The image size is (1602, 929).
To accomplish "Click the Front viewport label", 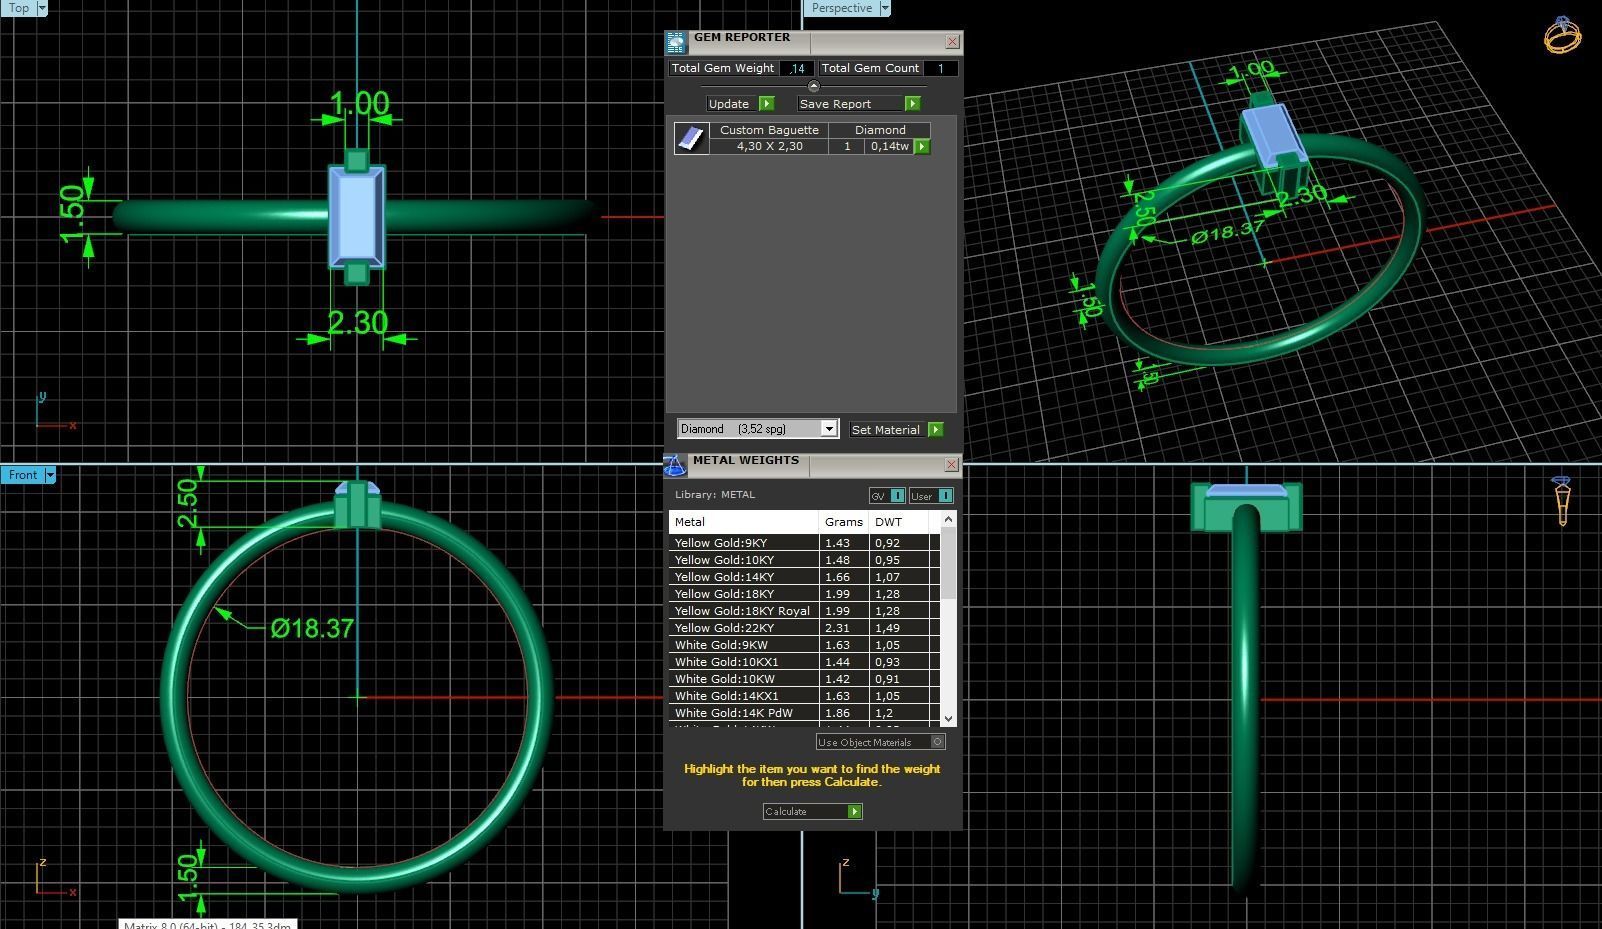I will point(23,475).
